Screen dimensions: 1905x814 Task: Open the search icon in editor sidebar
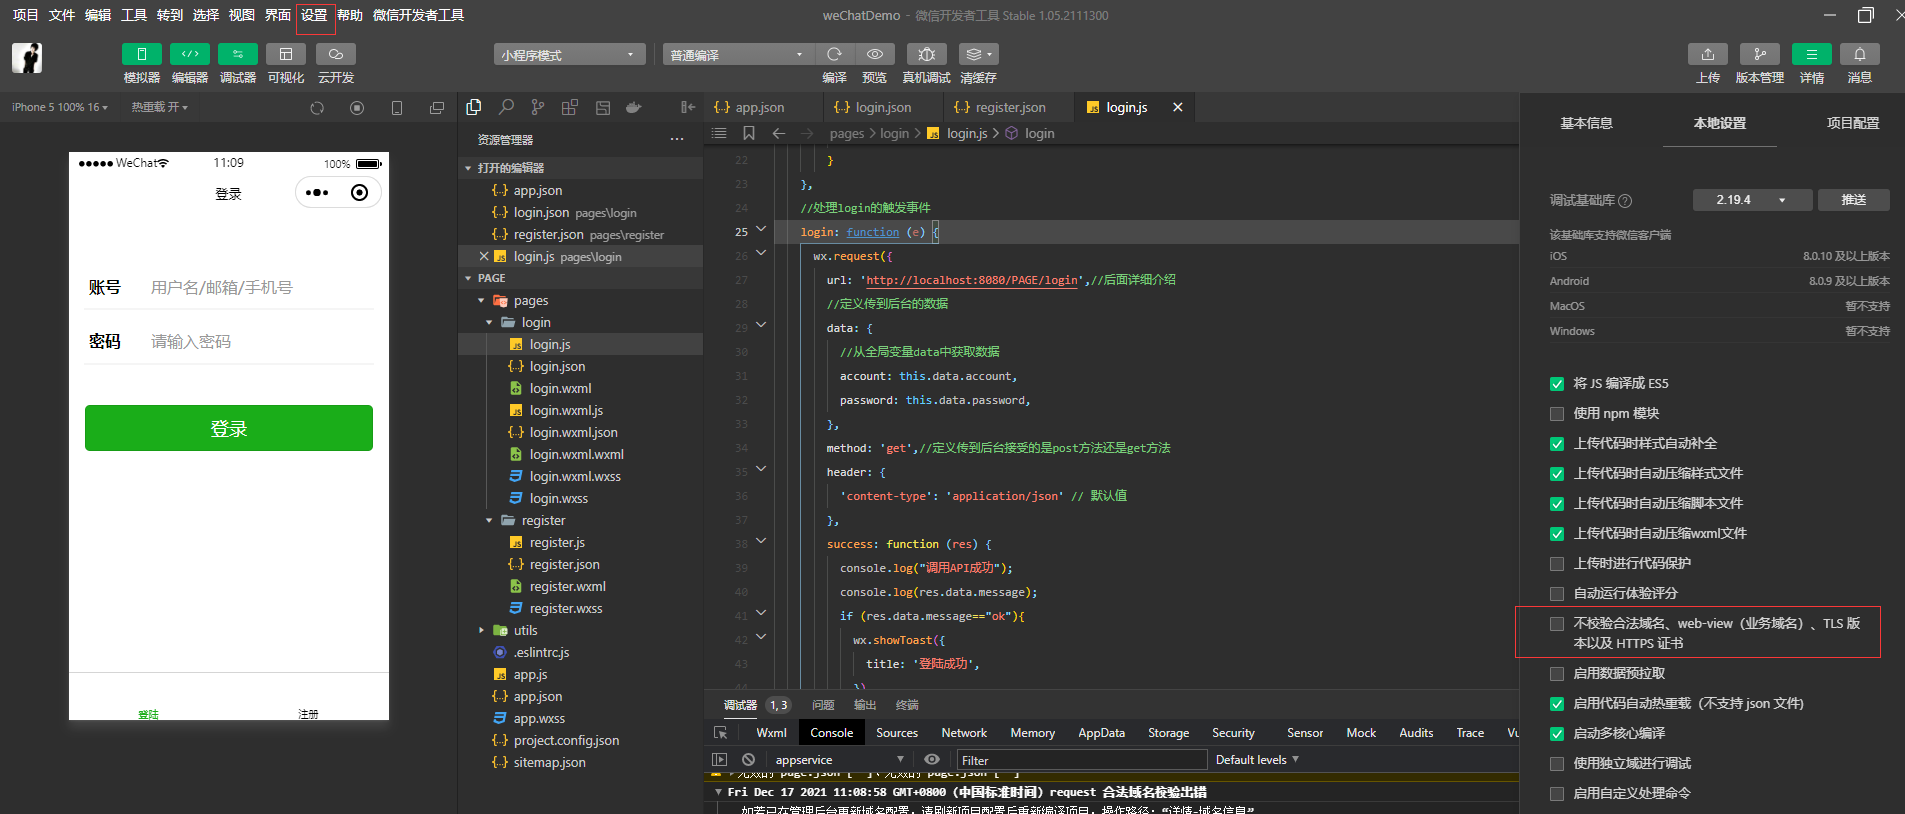click(x=506, y=107)
